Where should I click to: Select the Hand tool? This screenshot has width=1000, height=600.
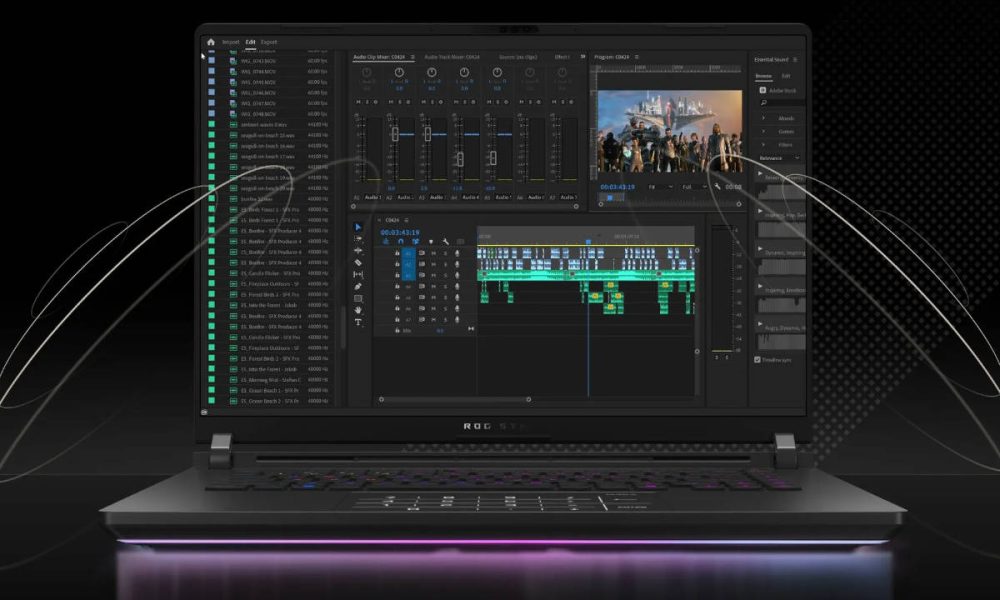click(358, 309)
